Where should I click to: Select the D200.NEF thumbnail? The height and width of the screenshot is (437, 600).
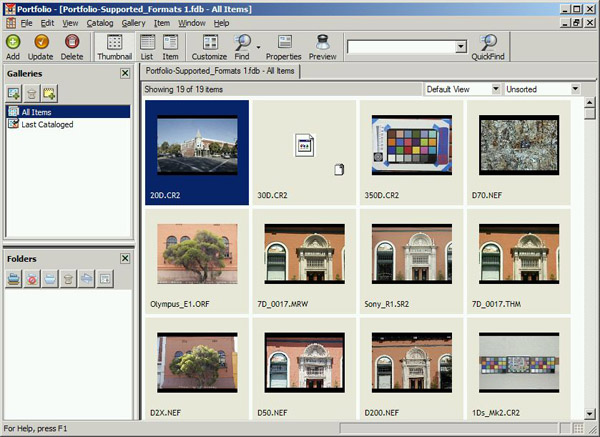(x=412, y=369)
